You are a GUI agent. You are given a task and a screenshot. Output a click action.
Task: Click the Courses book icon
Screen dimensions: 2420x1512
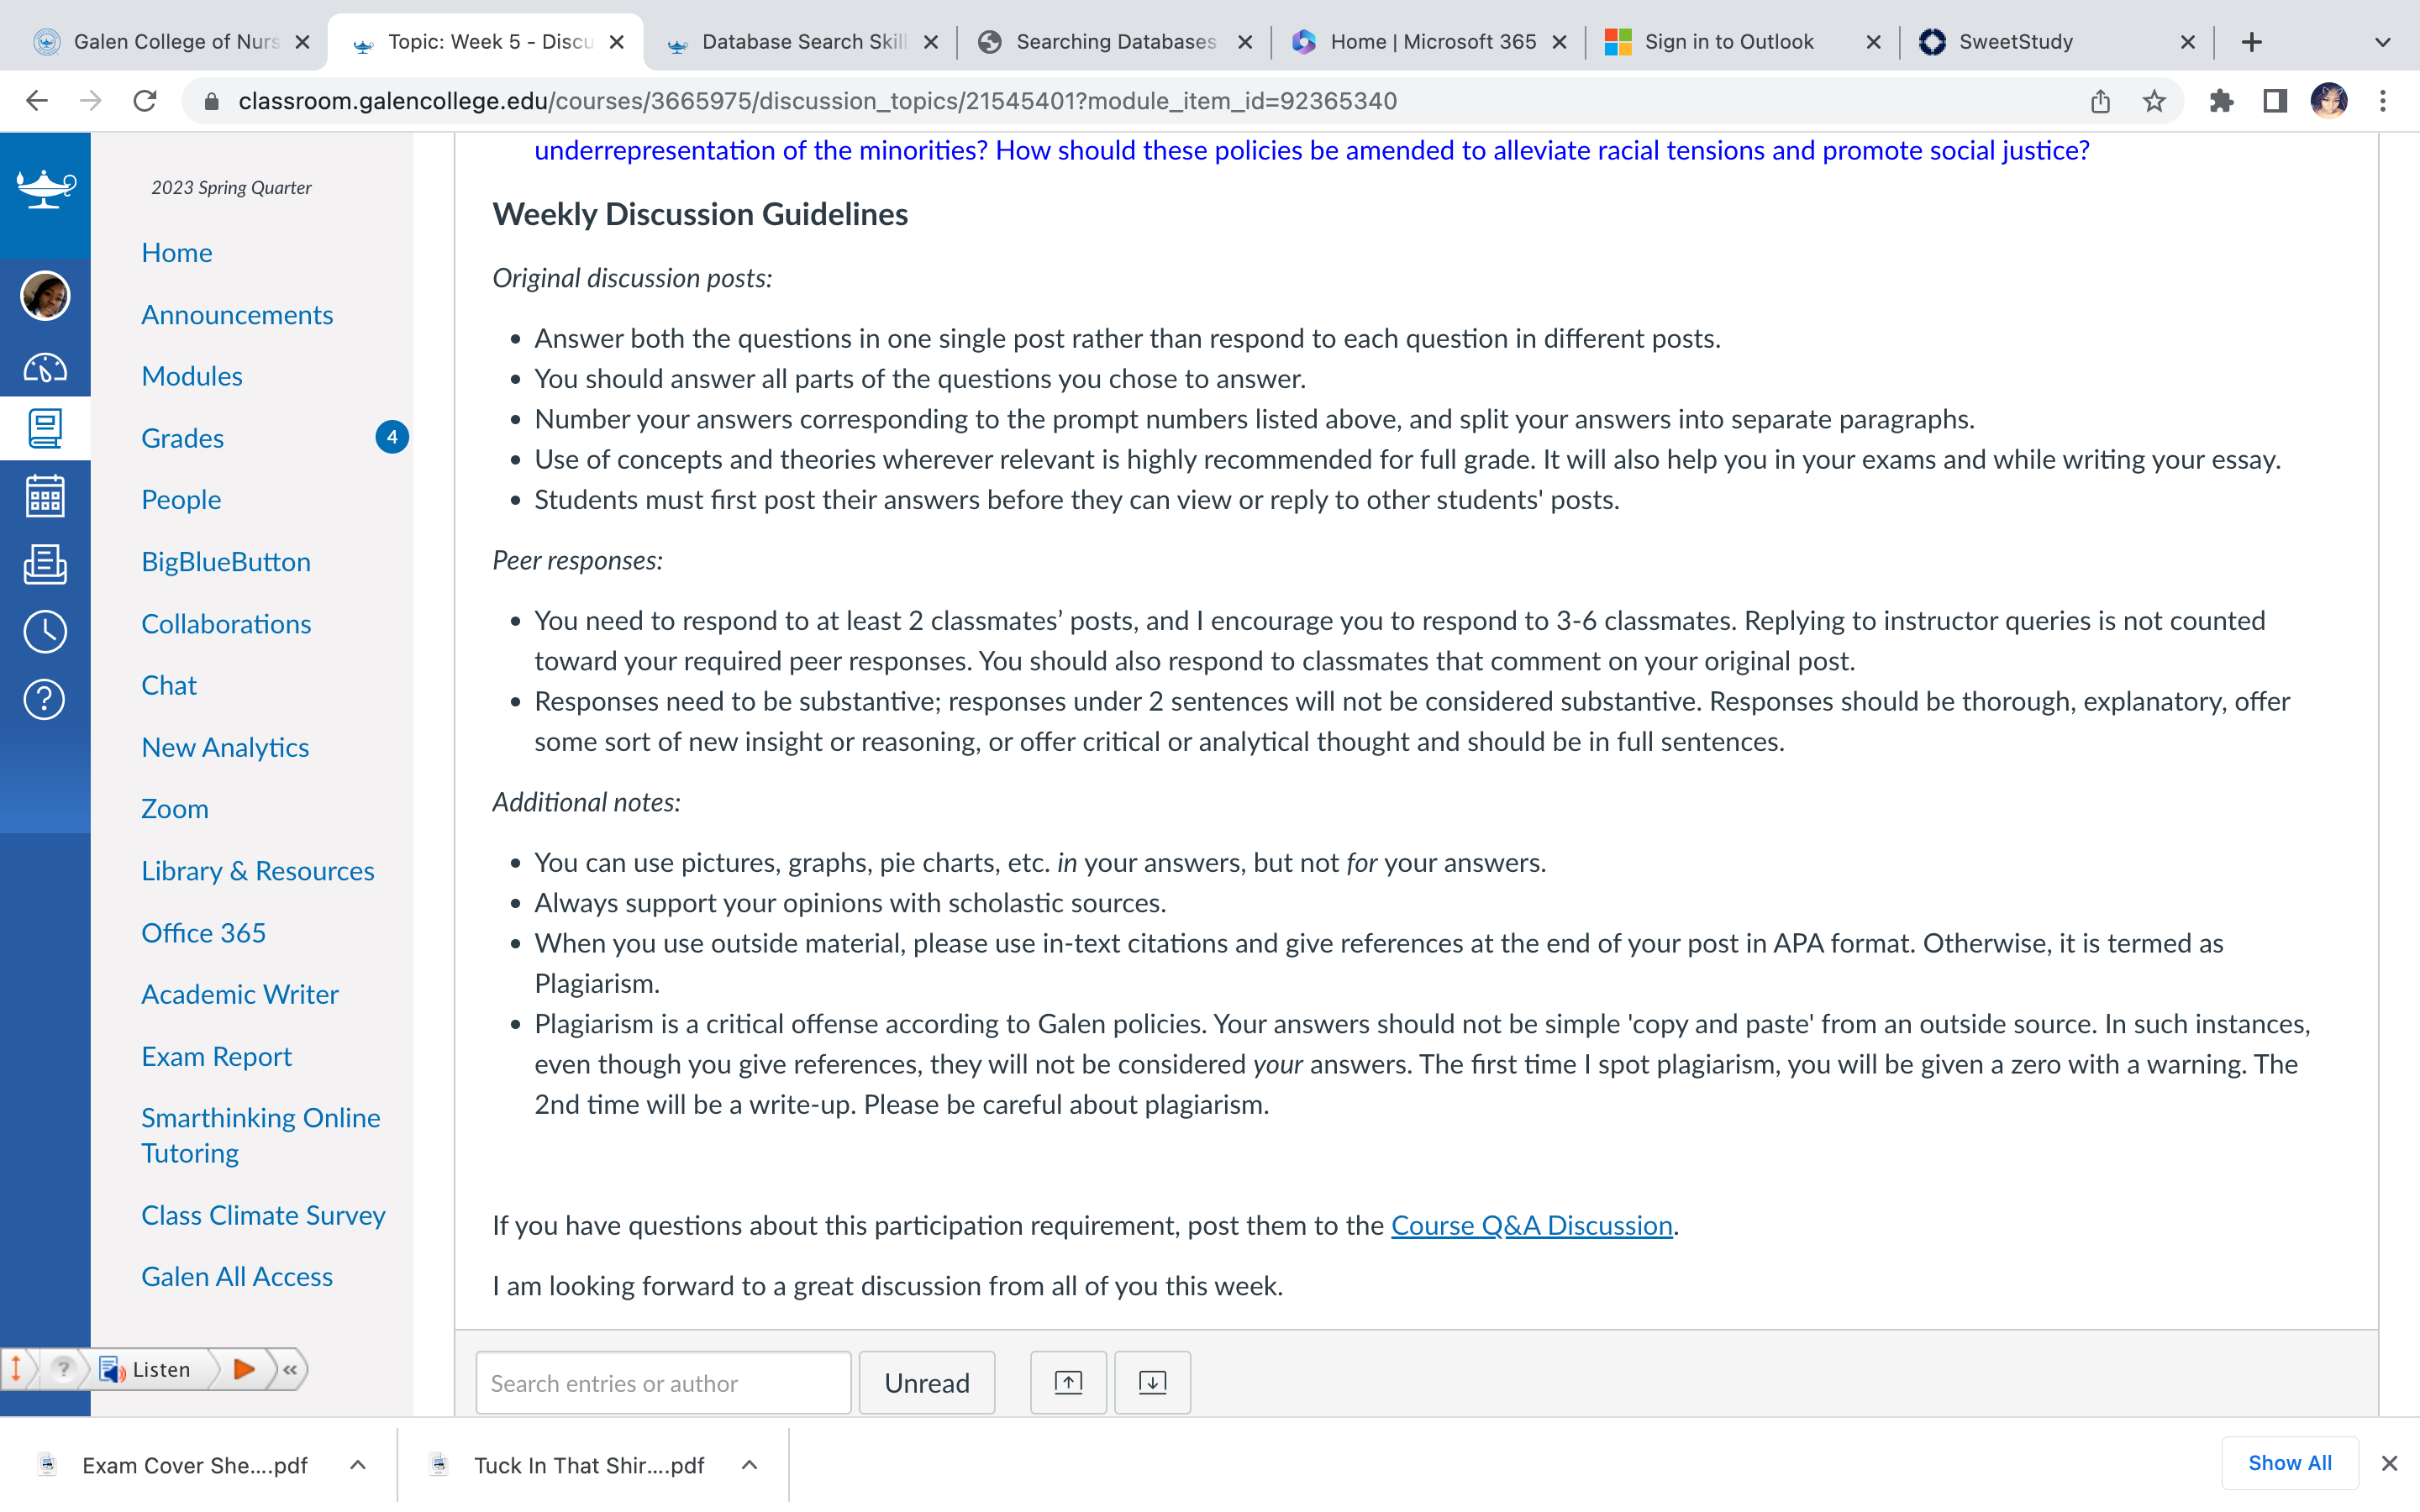[45, 429]
